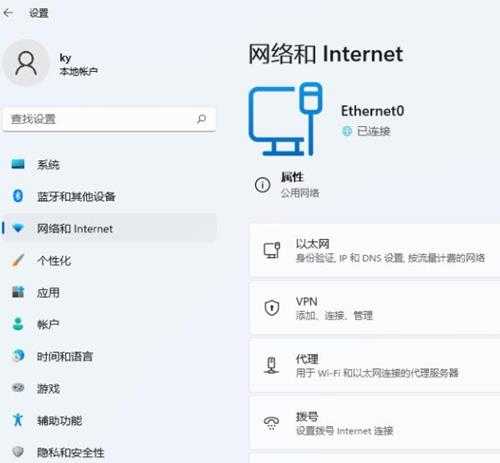
Task: Click the 属性 info circle icon
Action: point(263,185)
